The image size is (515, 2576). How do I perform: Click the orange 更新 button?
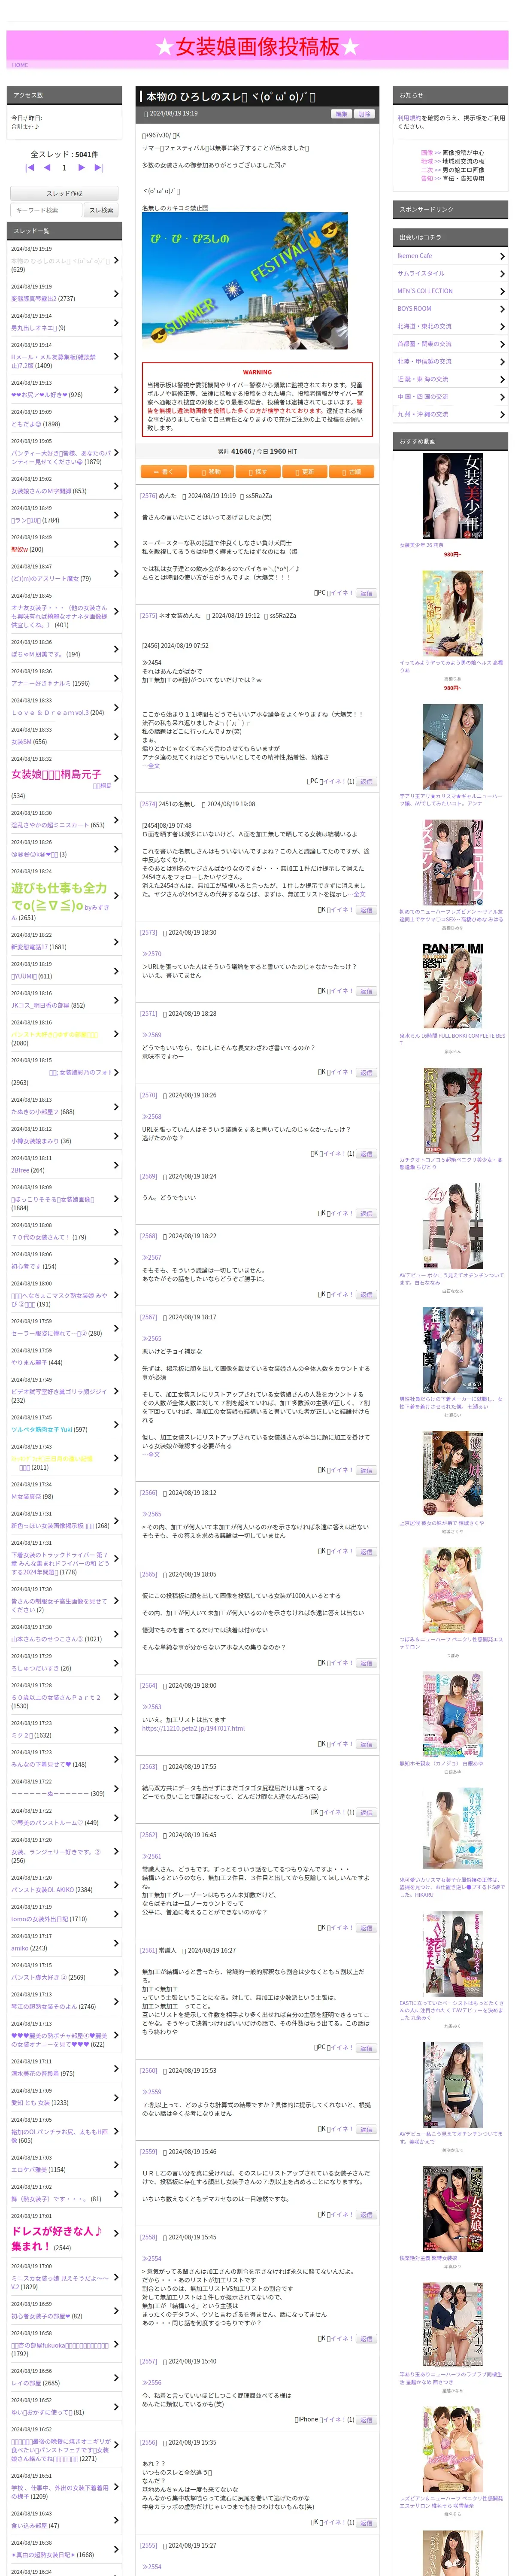coord(305,471)
